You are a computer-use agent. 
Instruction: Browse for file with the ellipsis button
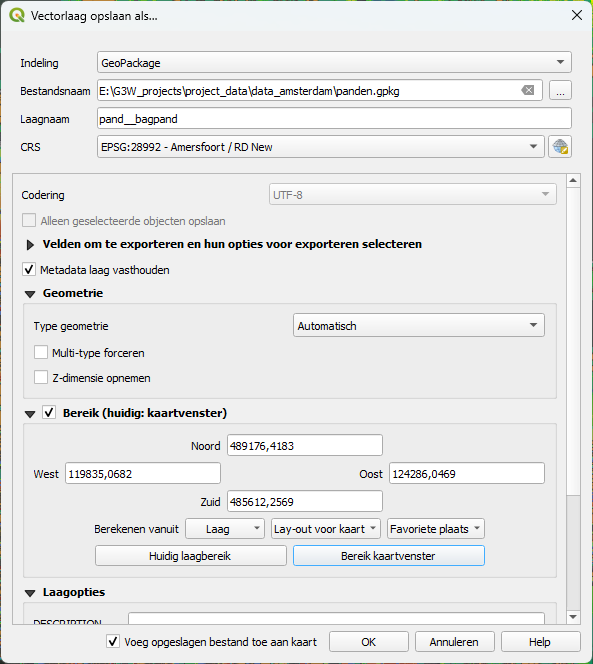pyautogui.click(x=560, y=91)
